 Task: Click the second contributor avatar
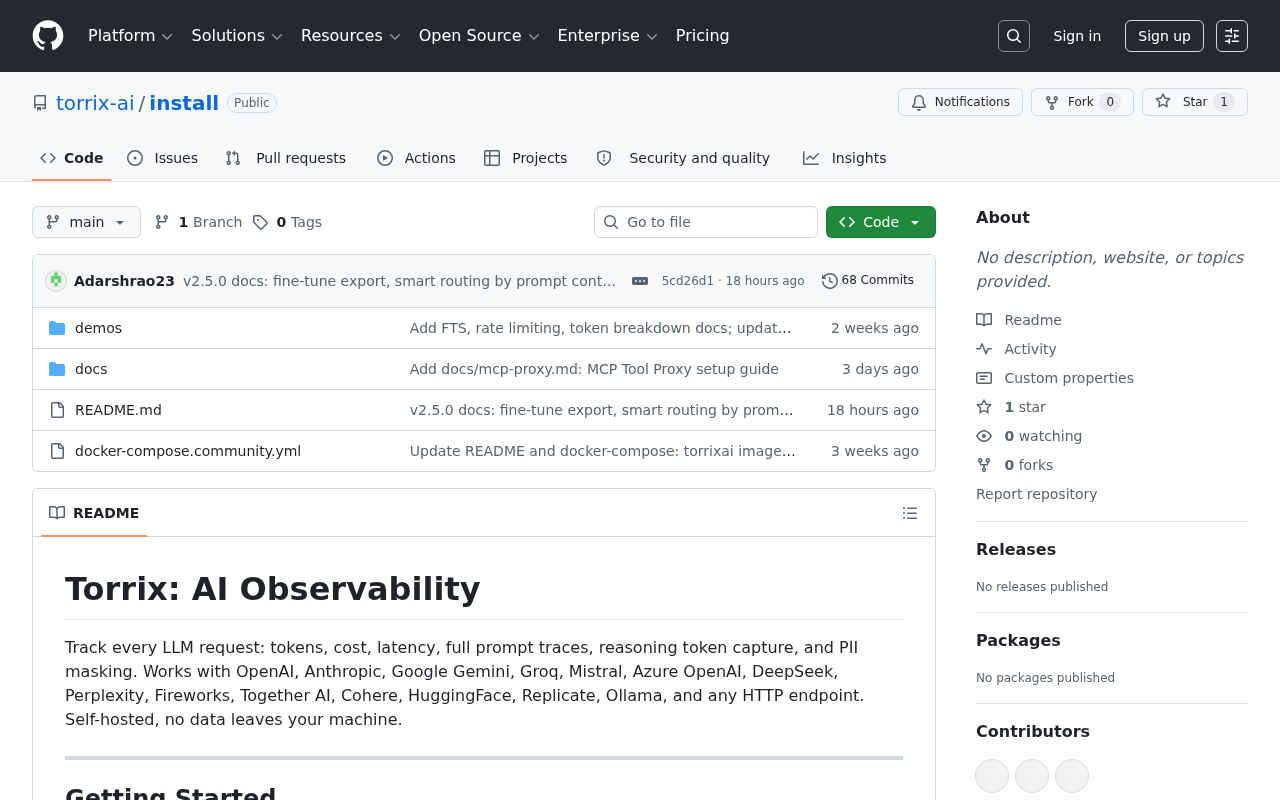(1032, 776)
